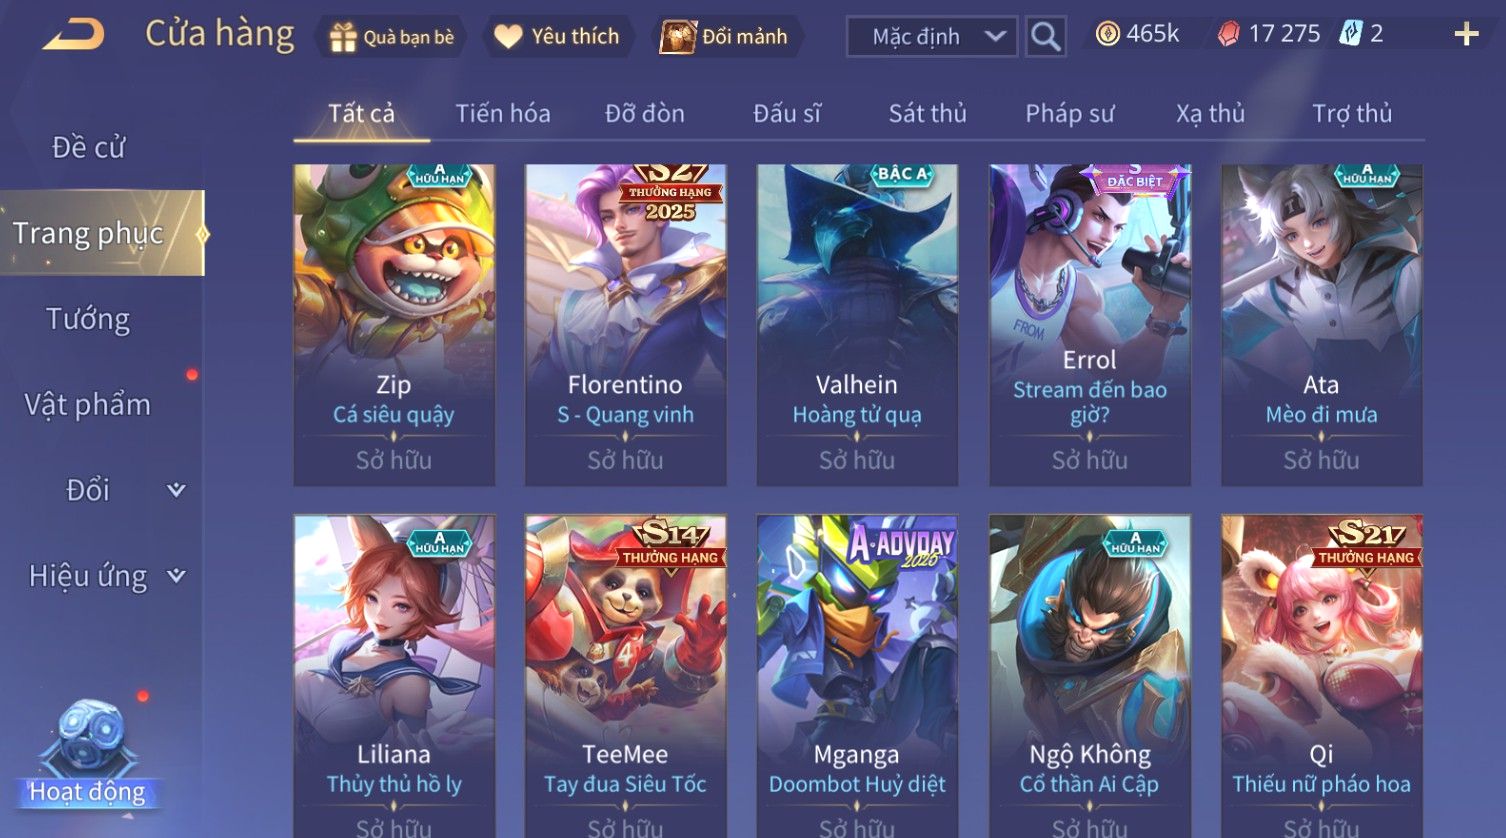Click the plus icon to add currency
The image size is (1506, 838).
point(1466,35)
